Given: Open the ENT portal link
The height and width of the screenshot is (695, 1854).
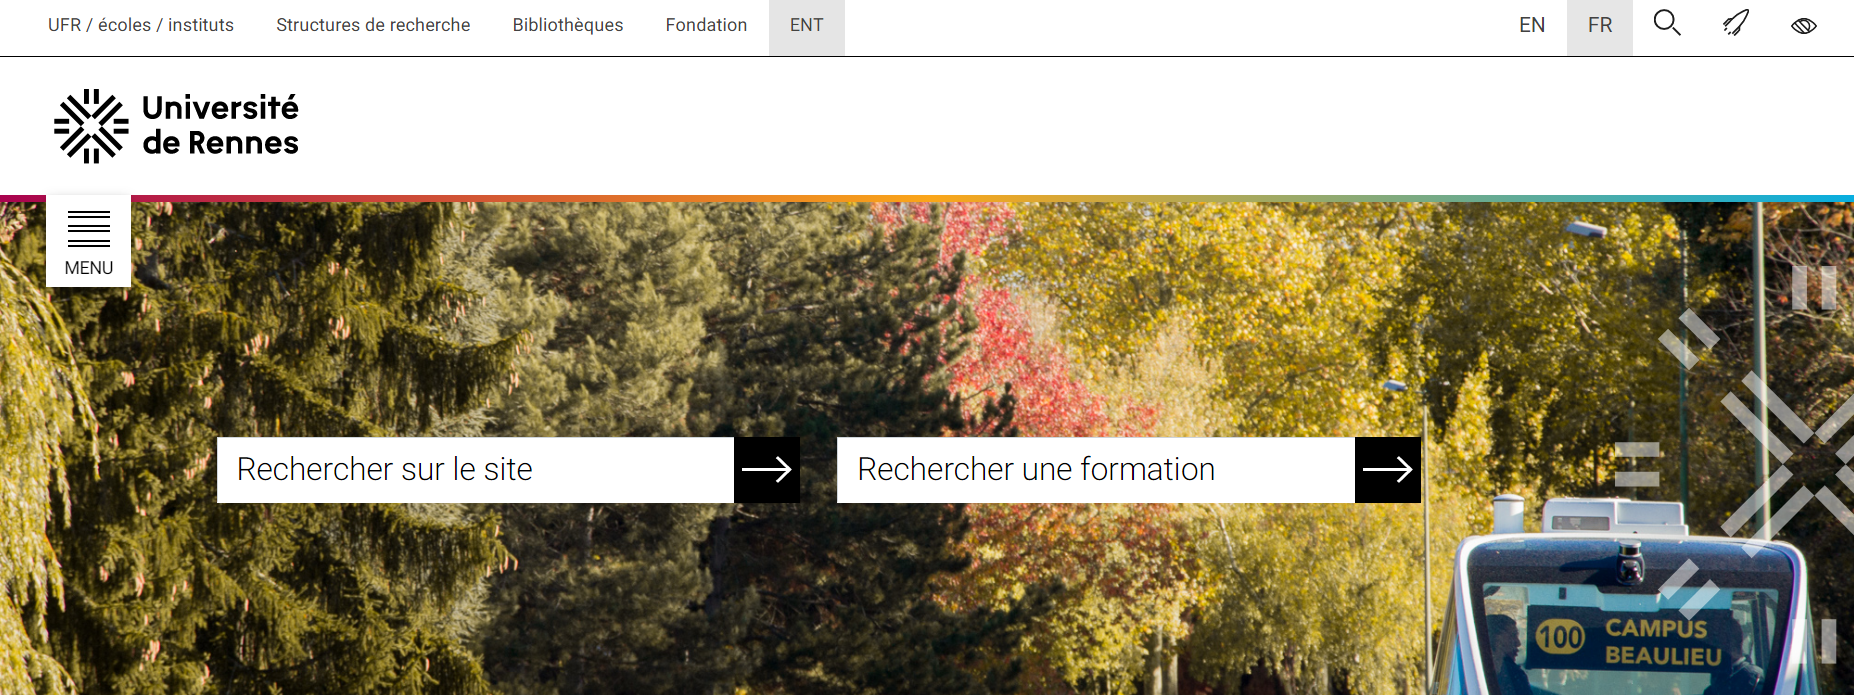Looking at the screenshot, I should [807, 27].
